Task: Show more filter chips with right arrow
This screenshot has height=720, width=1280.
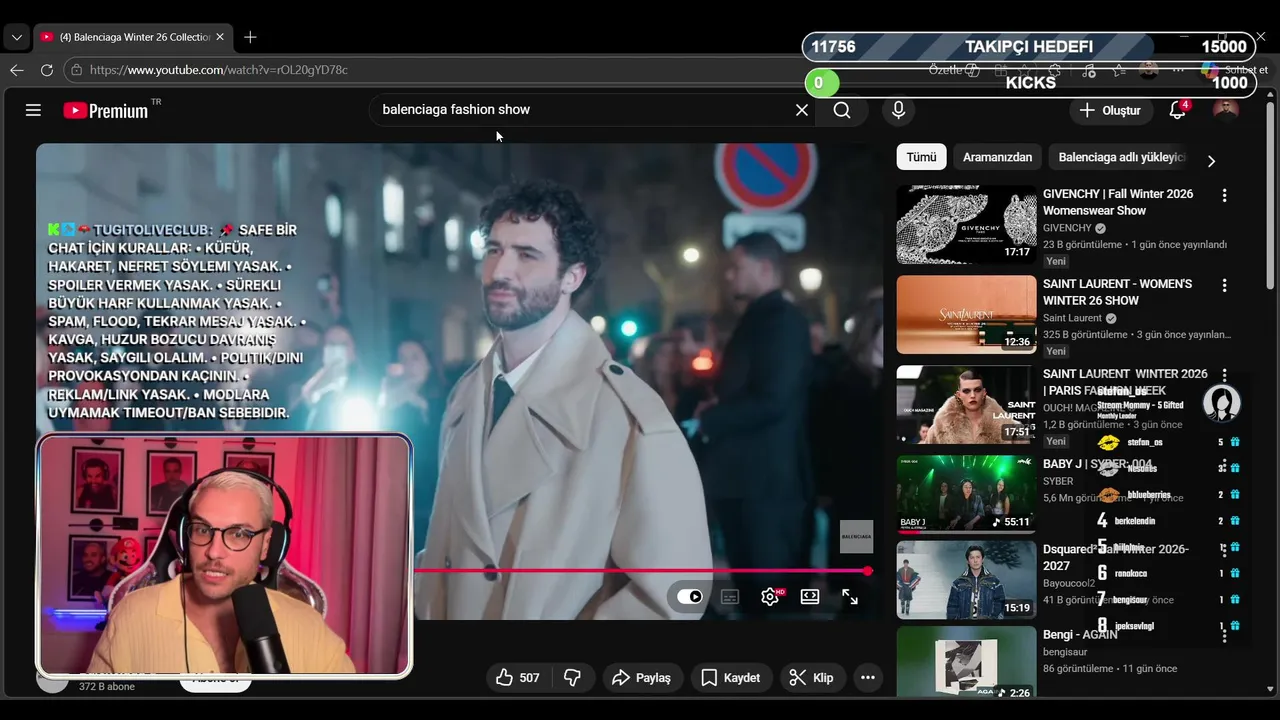Action: click(1211, 160)
